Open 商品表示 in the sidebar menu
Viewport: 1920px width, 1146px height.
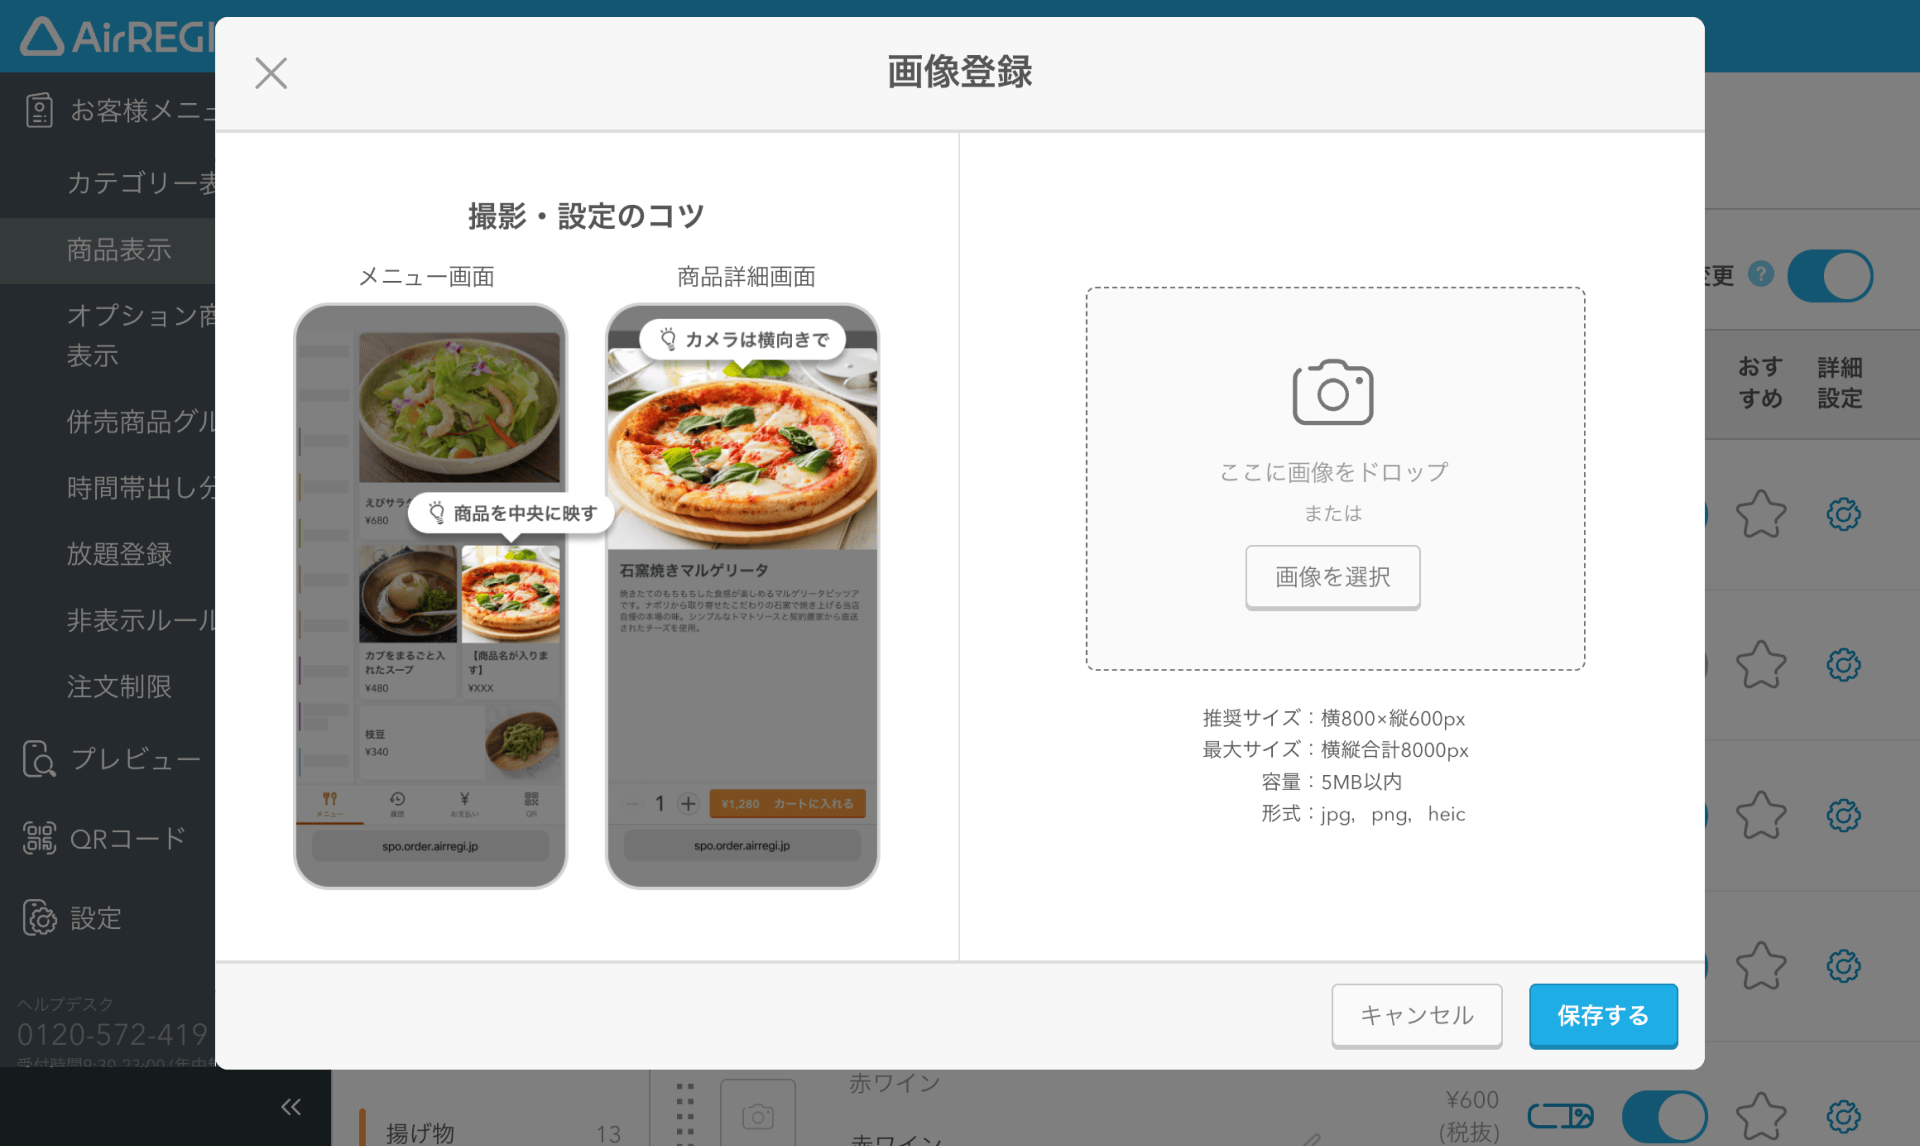[119, 250]
